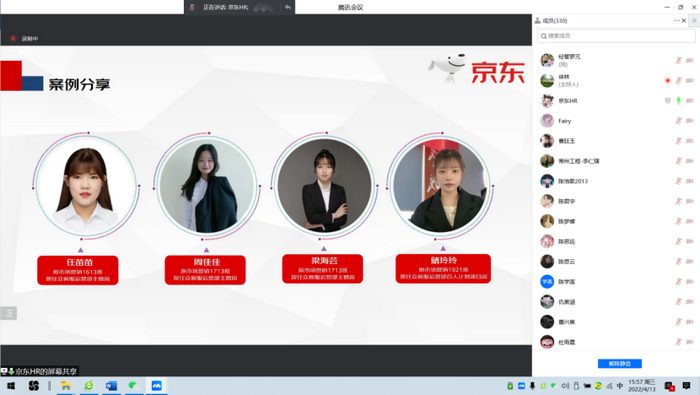Click the recording indicator next to the host
The width and height of the screenshot is (700, 395).
(667, 80)
